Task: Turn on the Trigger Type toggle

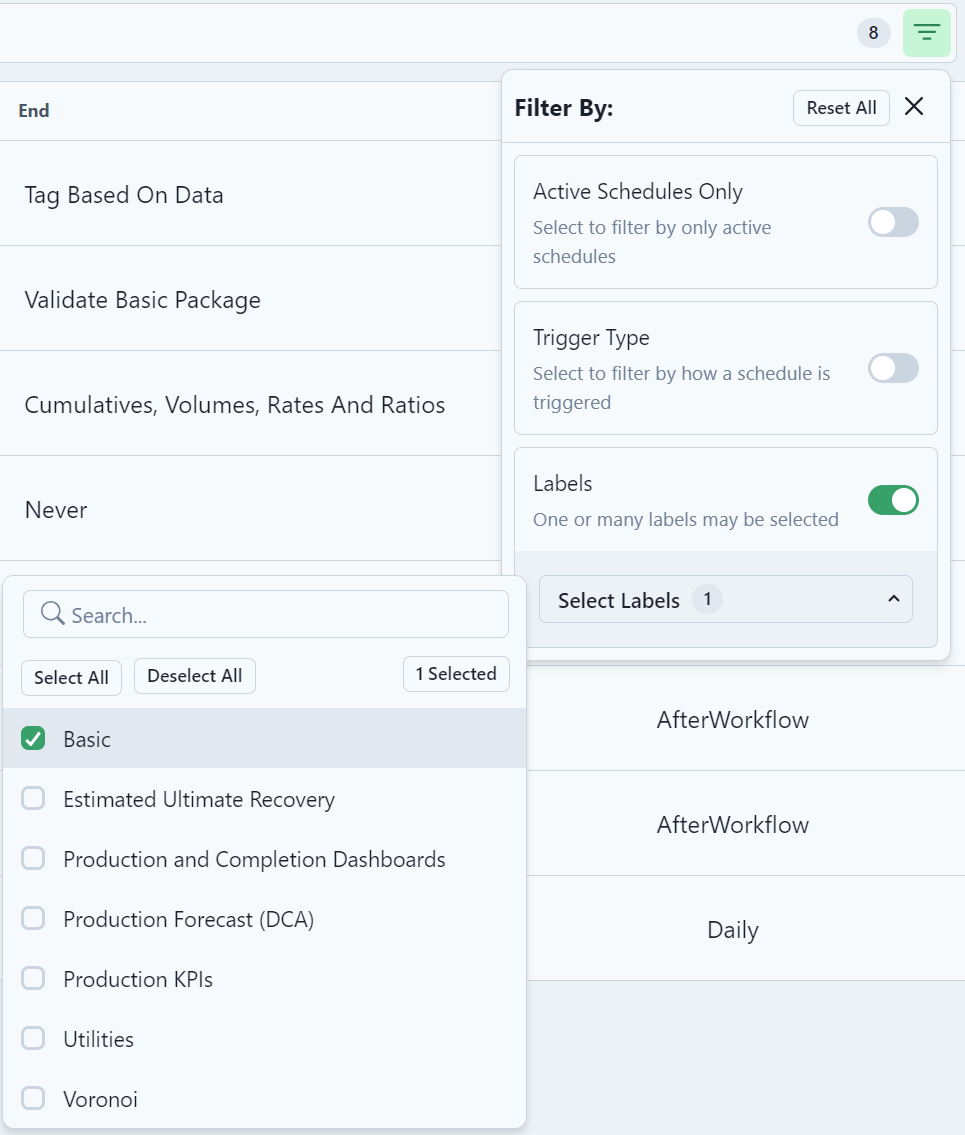Action: [892, 368]
